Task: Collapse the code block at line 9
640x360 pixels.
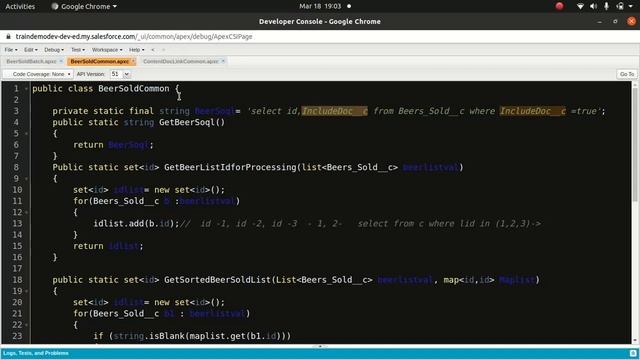Action: pos(27,178)
